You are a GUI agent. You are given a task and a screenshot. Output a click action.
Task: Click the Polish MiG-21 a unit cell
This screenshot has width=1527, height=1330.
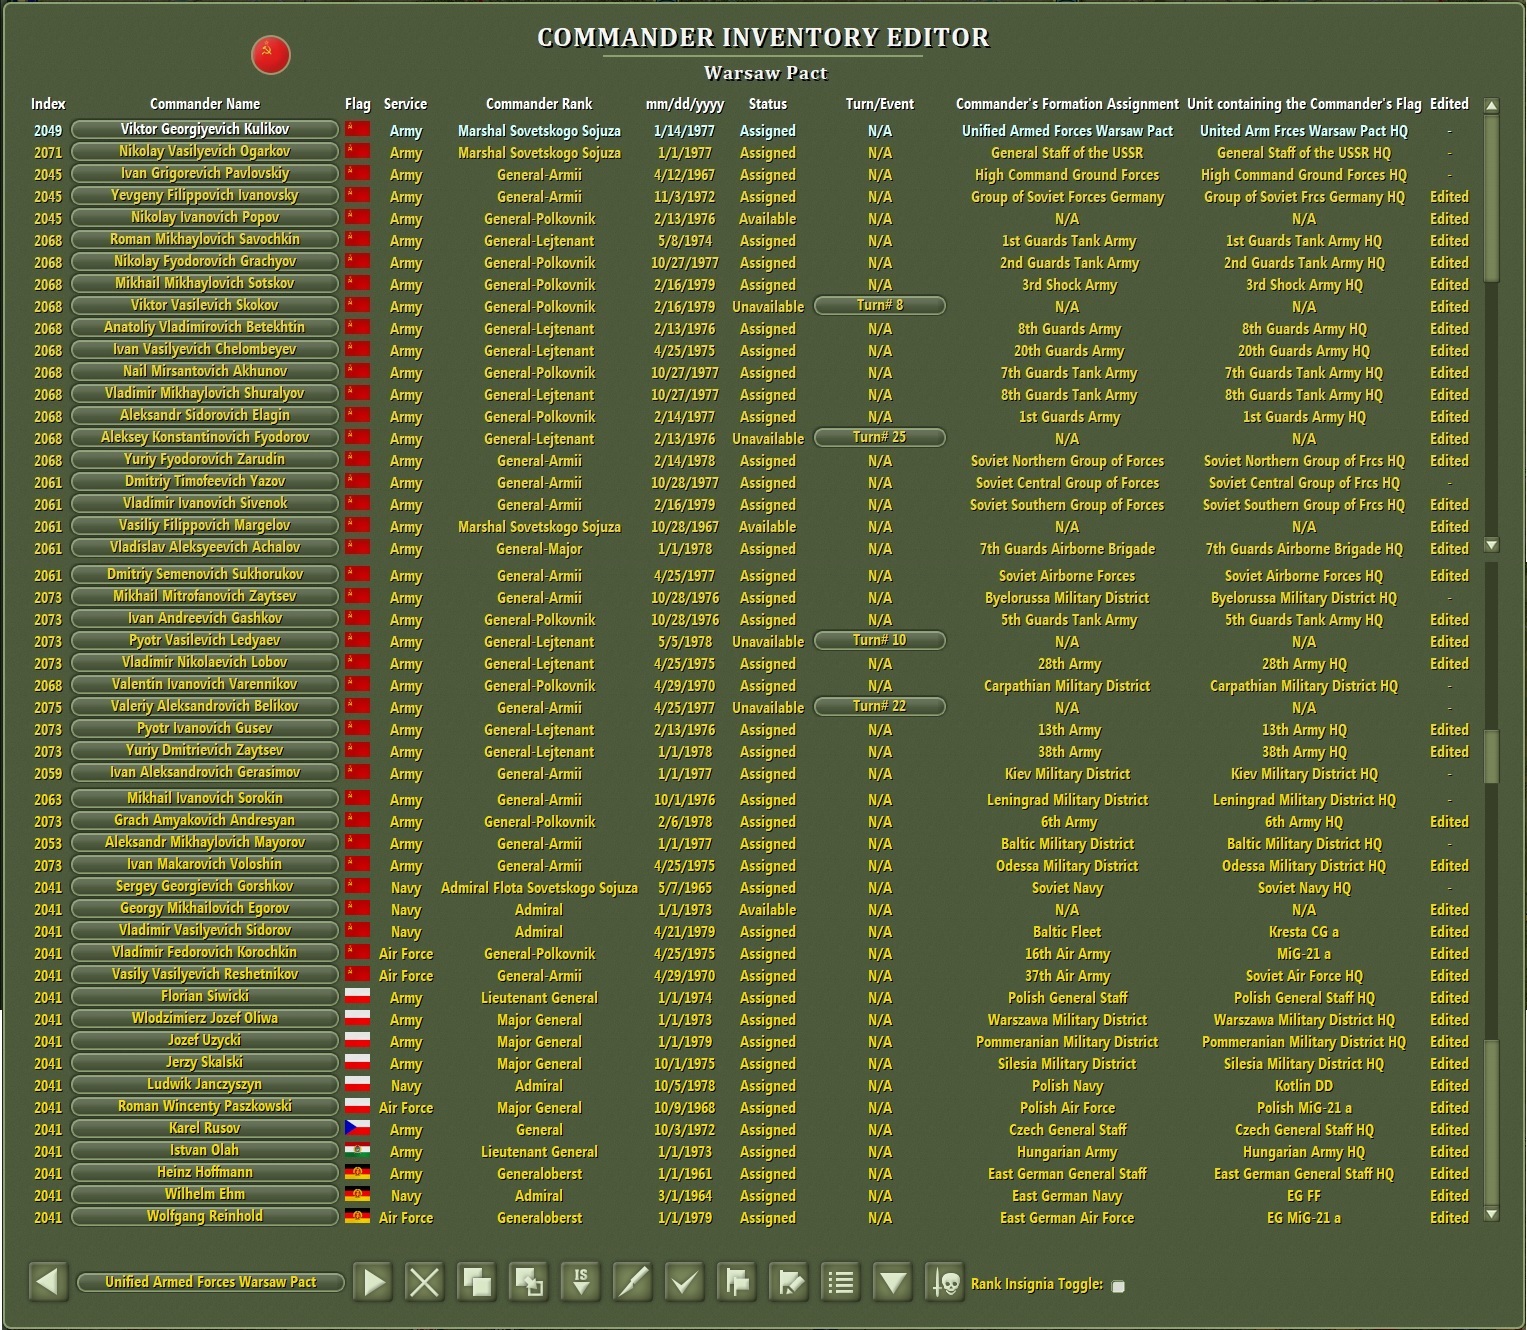coord(1304,1108)
